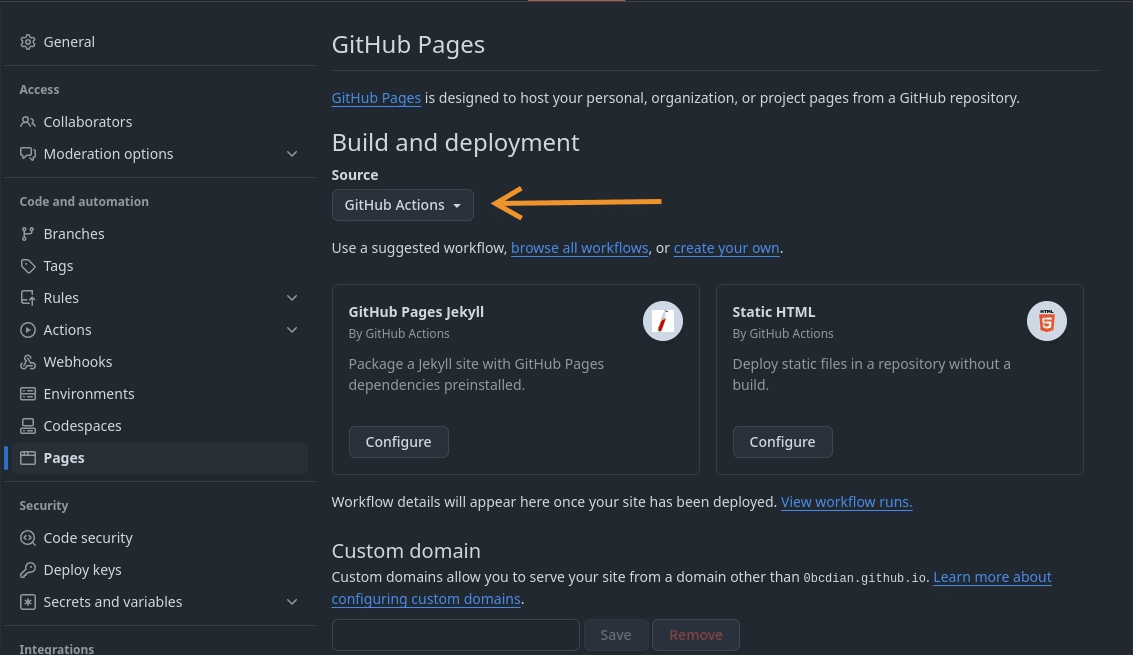Go to Collaborators settings
1133x655 pixels.
160,121
